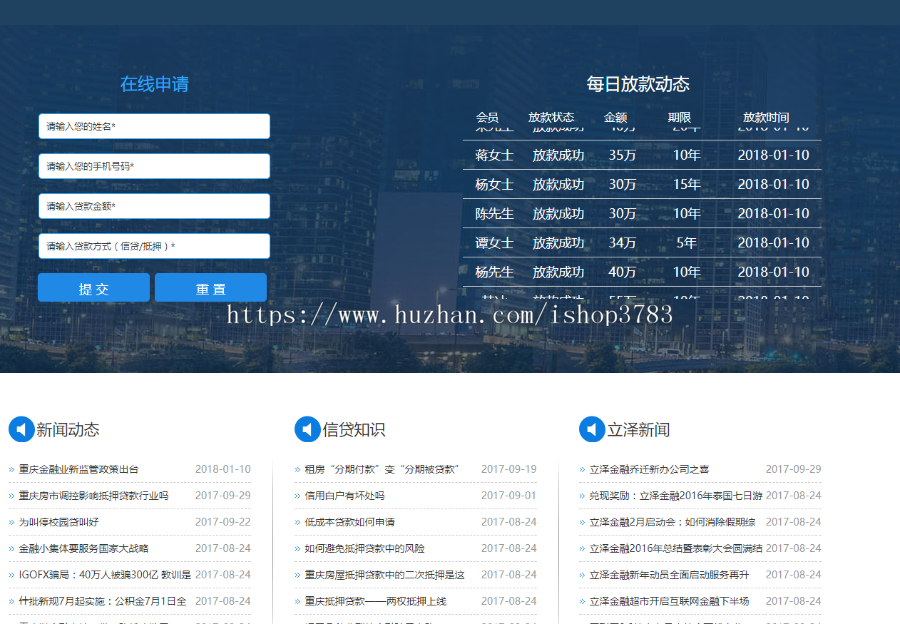Click the » arrow before 立泽金融乔迁新办公司之喜
This screenshot has width=900, height=624.
(582, 467)
